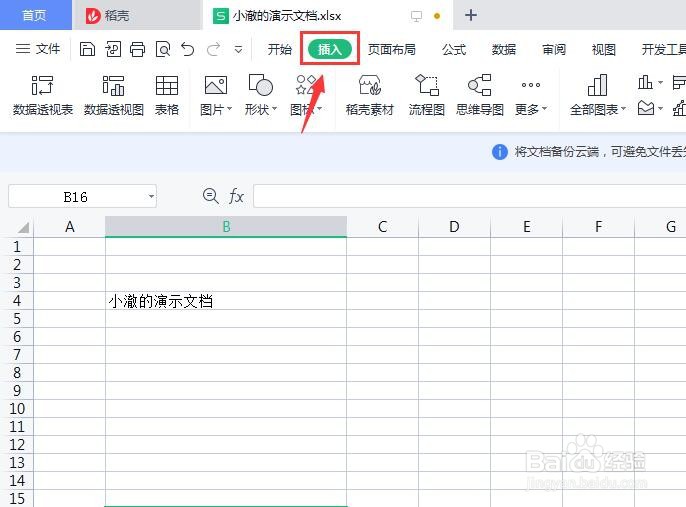Viewport: 686px width, 507px height.
Task: Click the Save icon in quick toolbar
Action: [87, 49]
